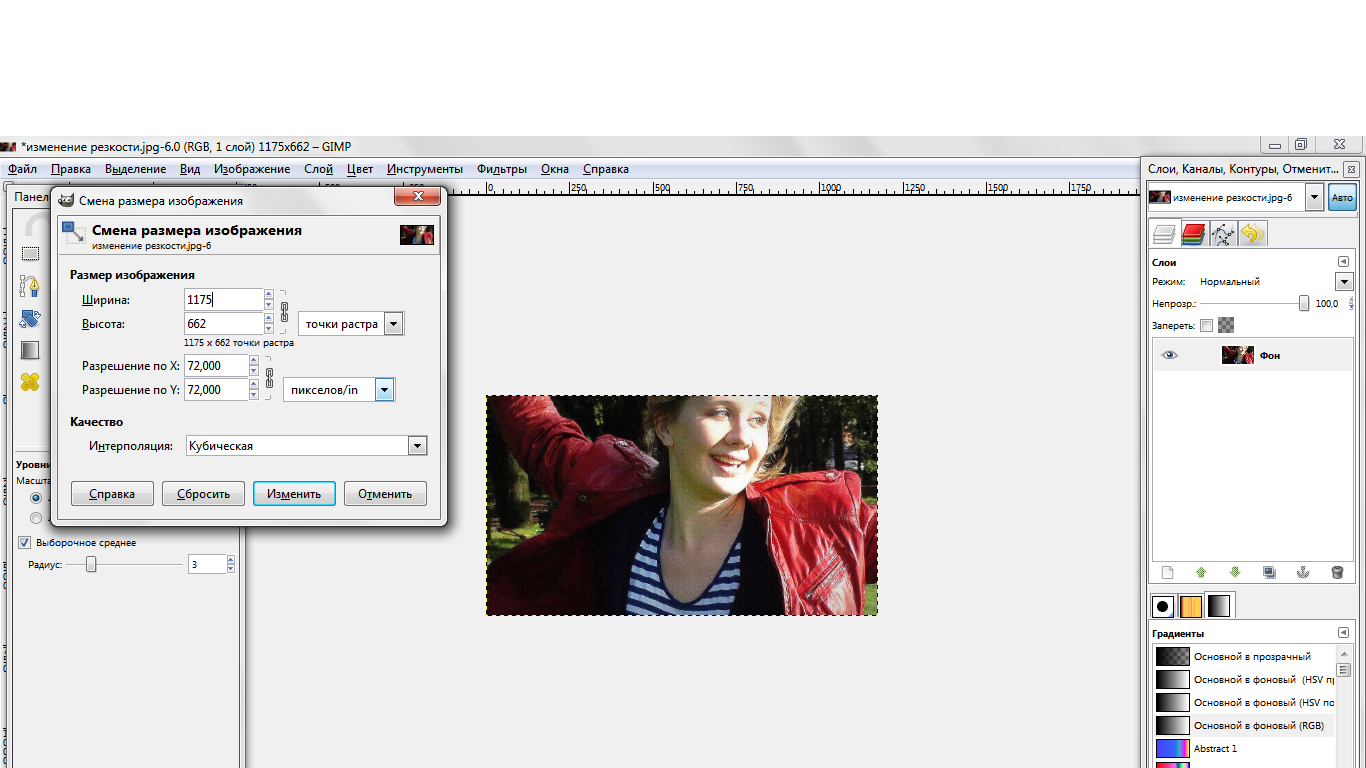
Task: Switch to Layers tab icon
Action: click(1164, 235)
